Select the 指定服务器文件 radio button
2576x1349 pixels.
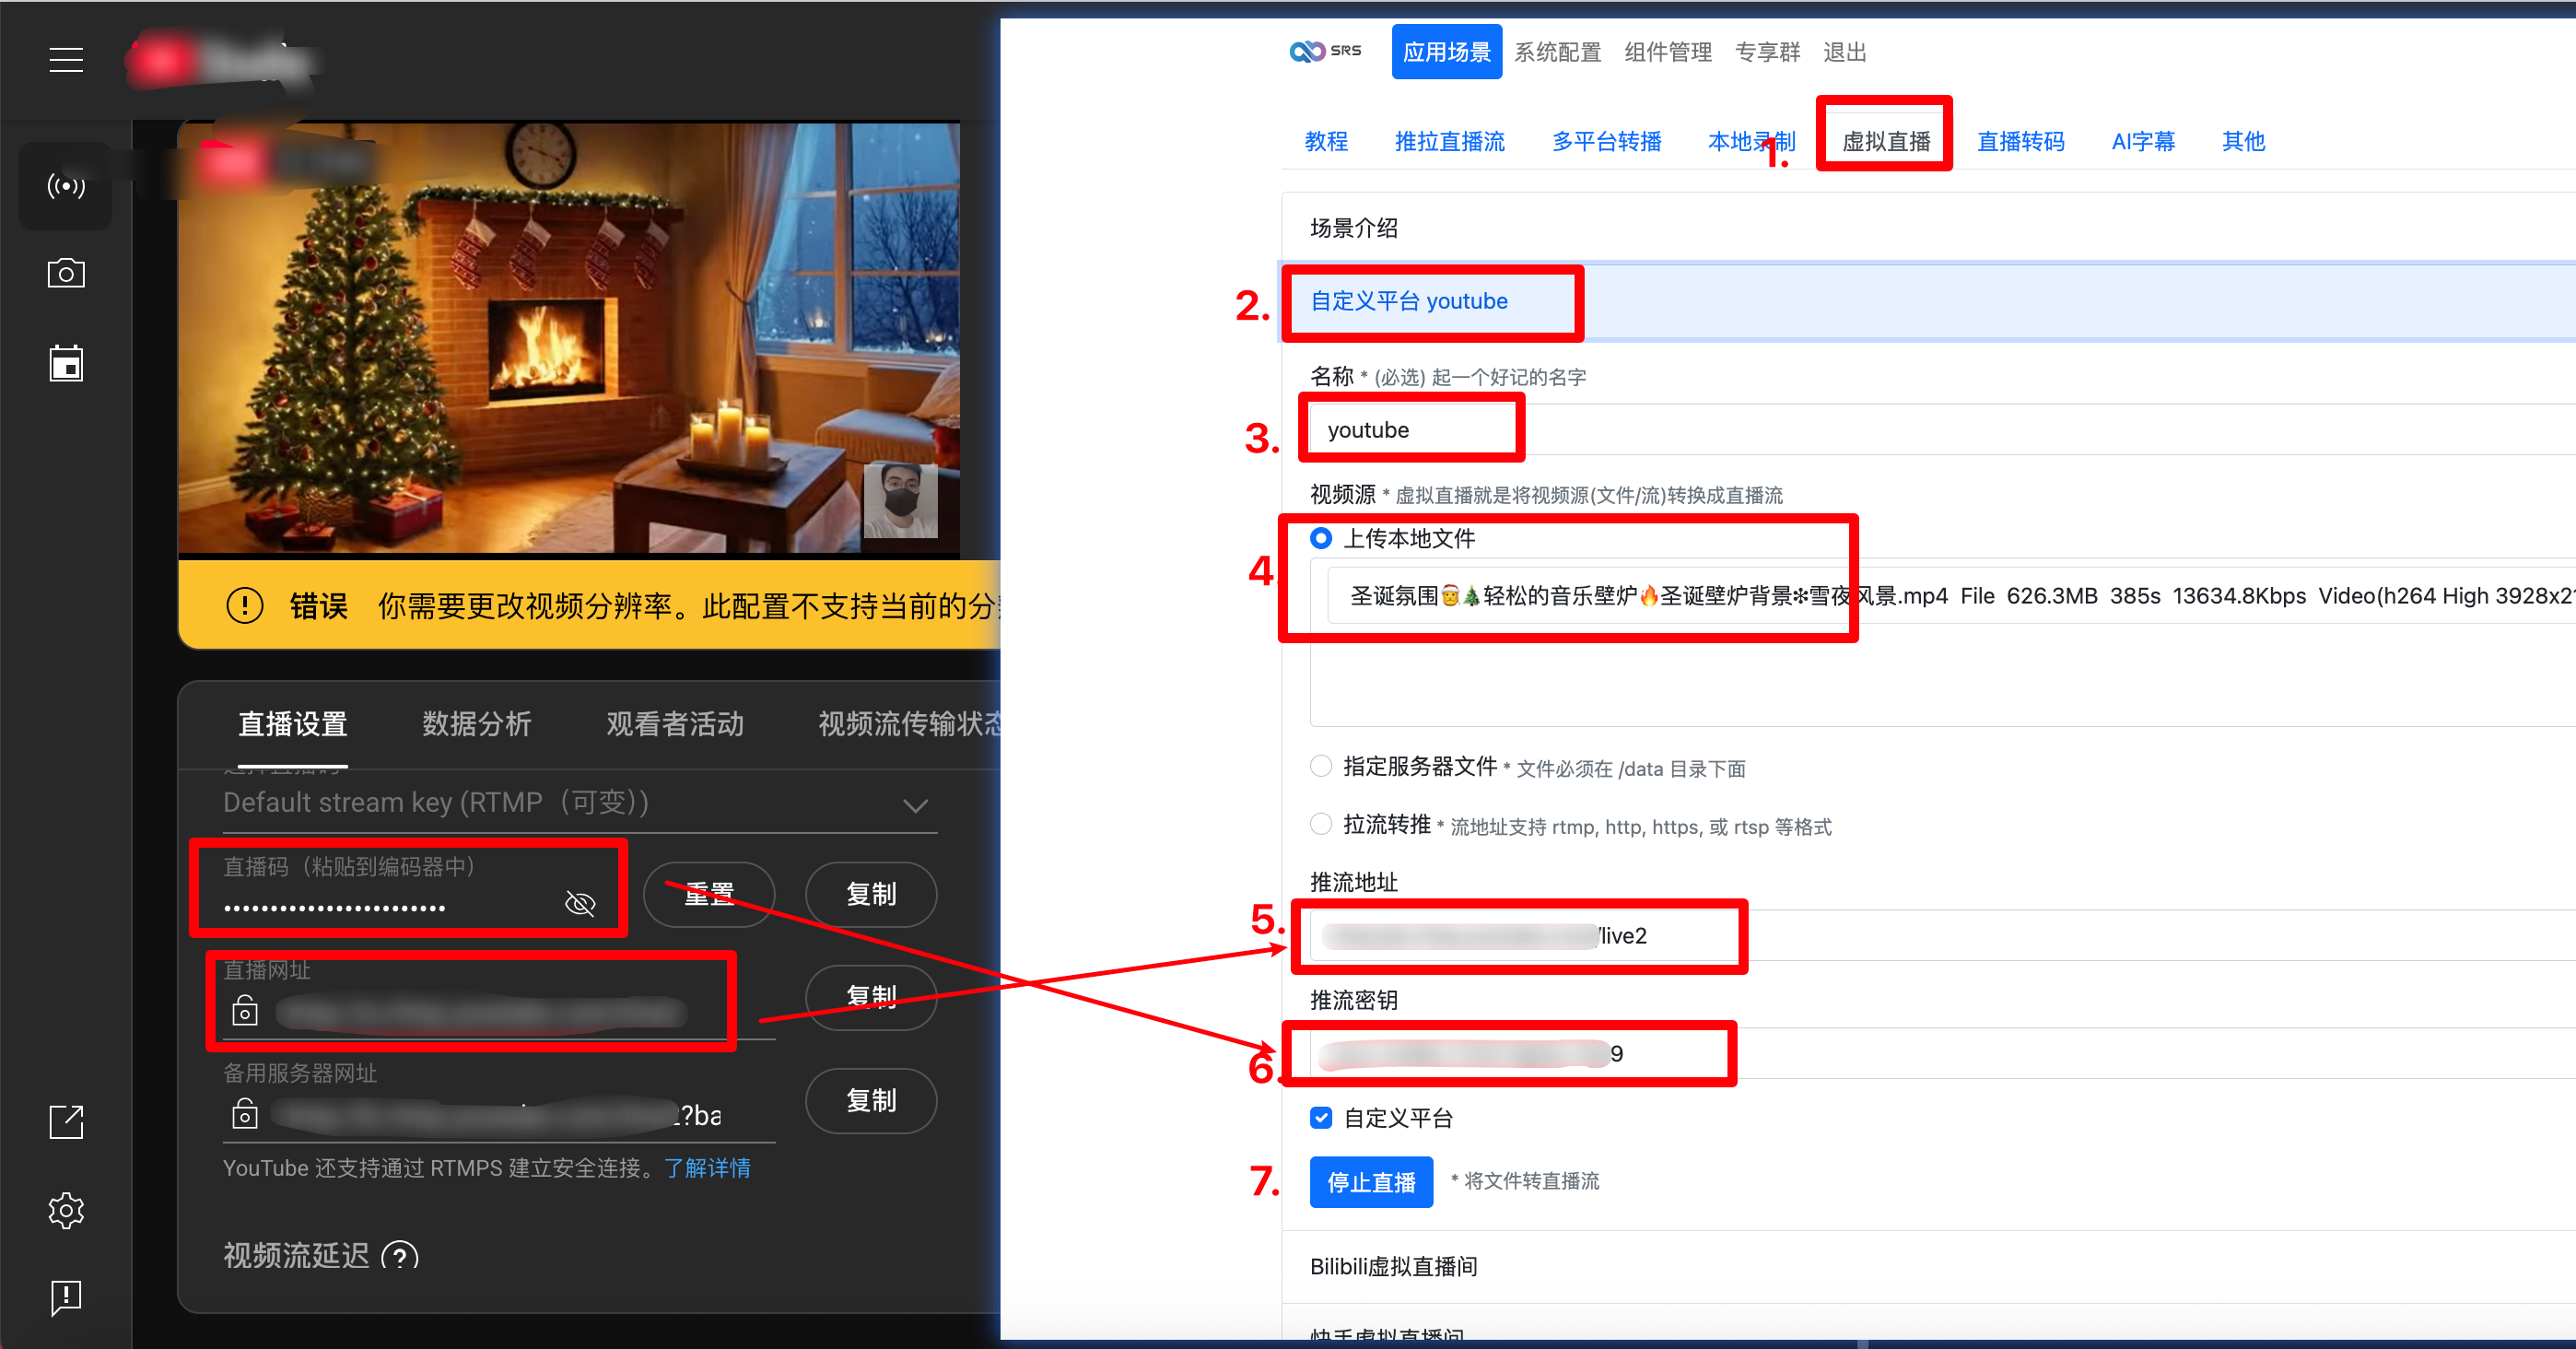(1321, 766)
